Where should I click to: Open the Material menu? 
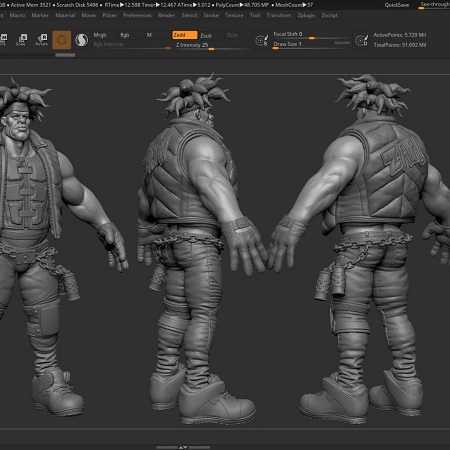point(65,15)
